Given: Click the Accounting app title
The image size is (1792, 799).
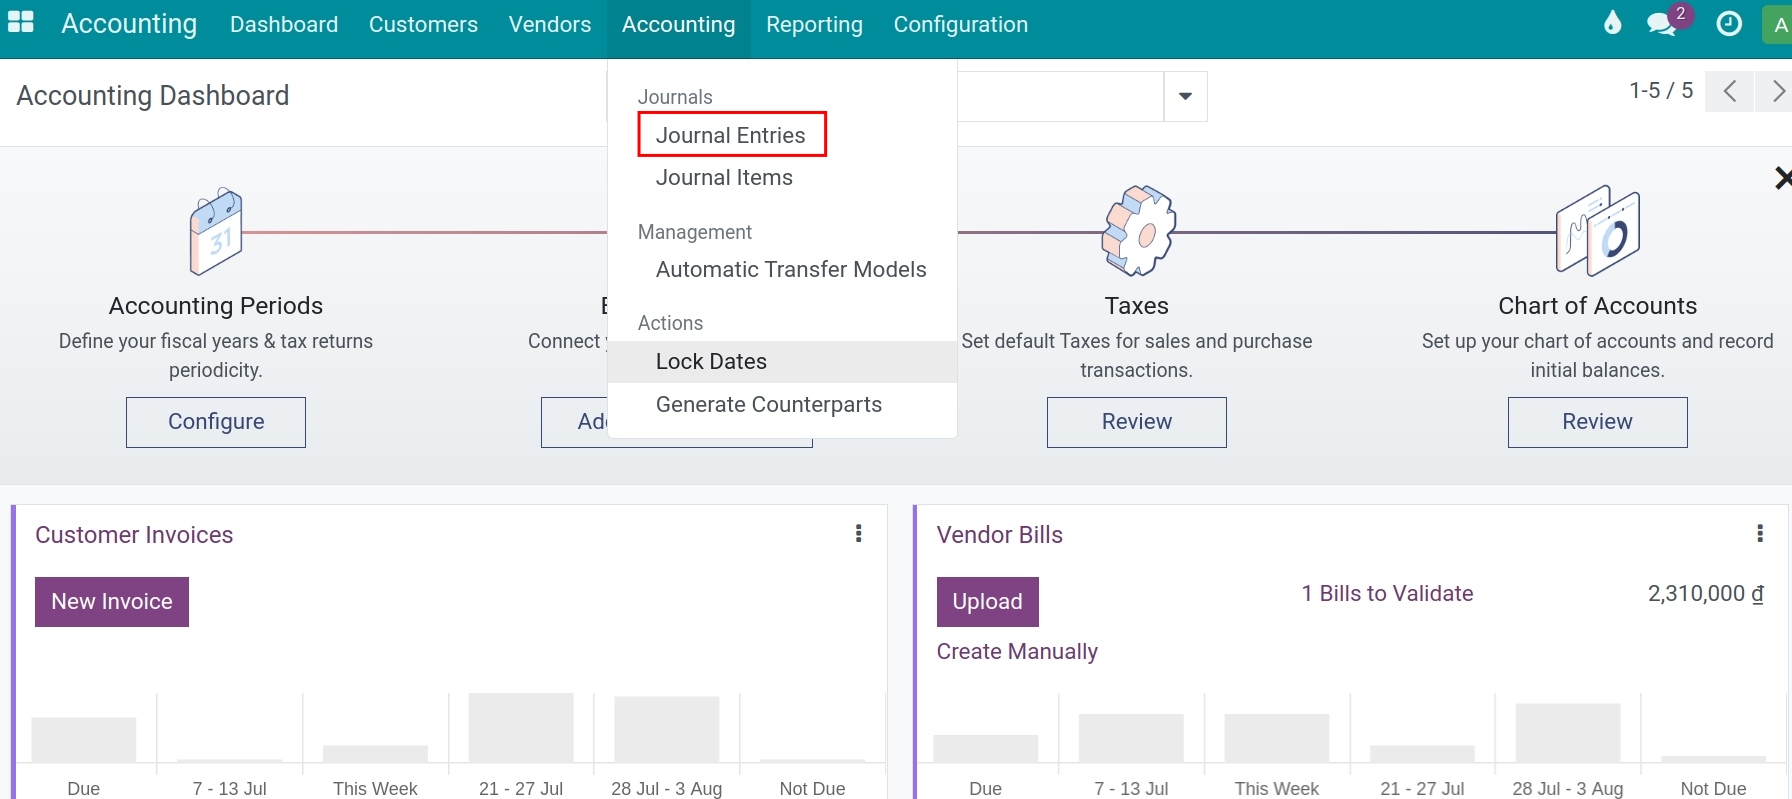Looking at the screenshot, I should tap(129, 23).
